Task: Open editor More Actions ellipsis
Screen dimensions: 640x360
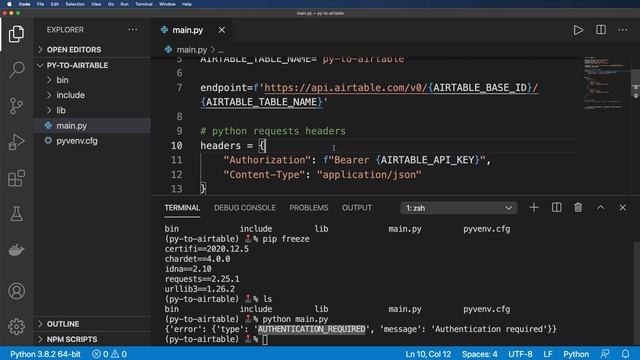Action: (x=622, y=30)
